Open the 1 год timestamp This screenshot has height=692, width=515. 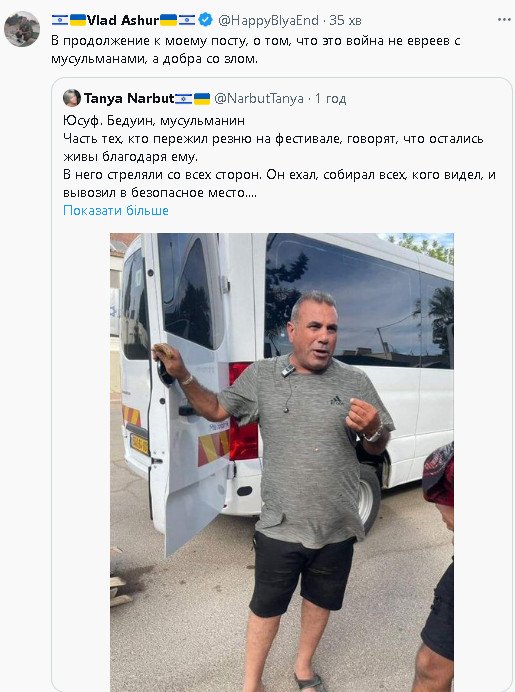click(330, 98)
